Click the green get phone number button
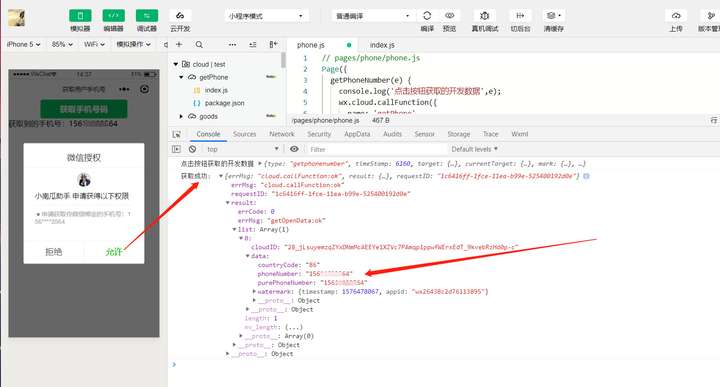Viewport: 720px width, 387px height. (x=84, y=109)
